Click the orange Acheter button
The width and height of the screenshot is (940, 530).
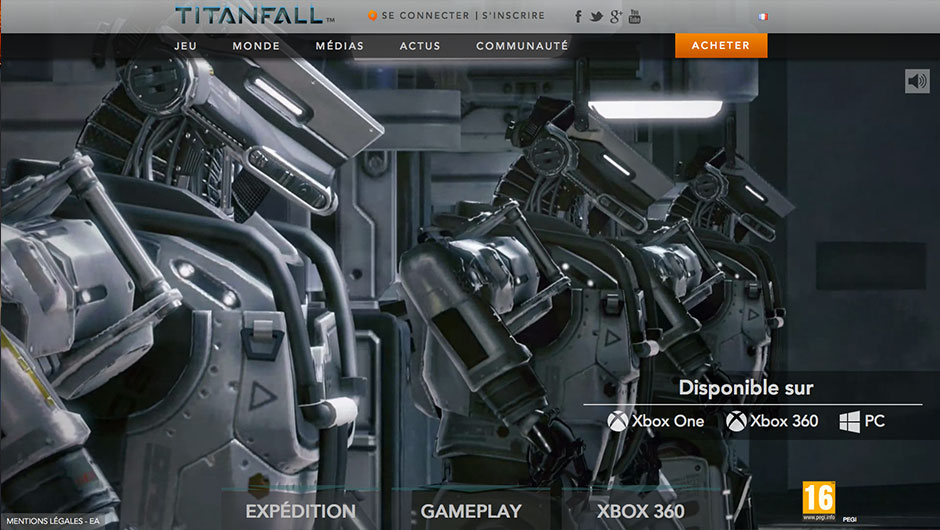pyautogui.click(x=721, y=46)
